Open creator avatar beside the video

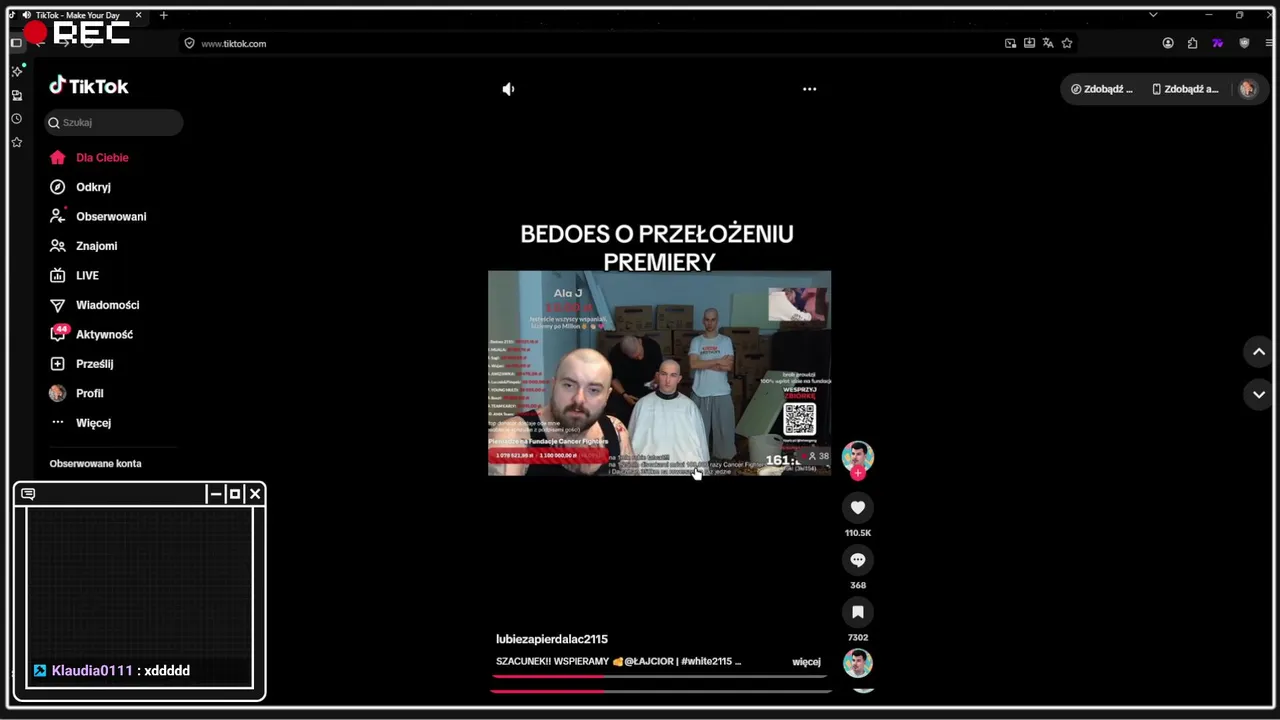coord(857,456)
